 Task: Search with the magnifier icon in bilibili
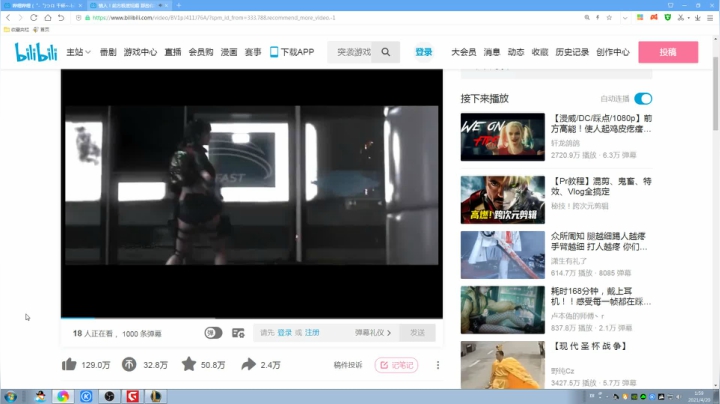point(386,52)
